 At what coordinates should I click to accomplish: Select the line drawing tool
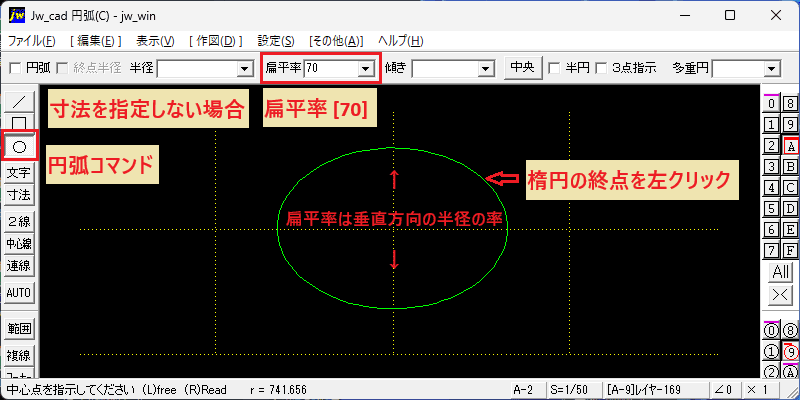tap(19, 102)
